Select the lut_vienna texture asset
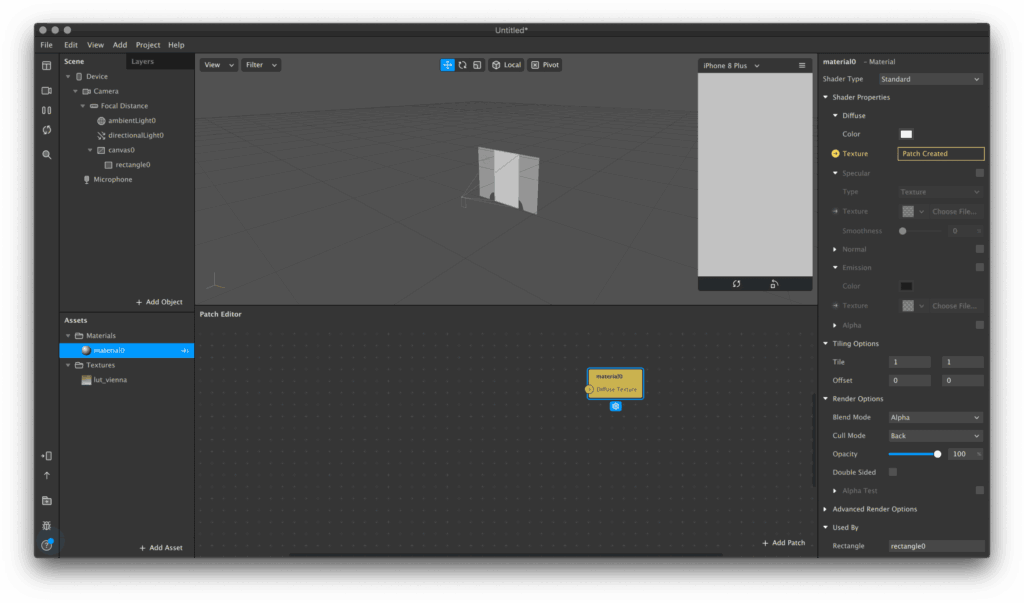The width and height of the screenshot is (1024, 603). [x=103, y=380]
